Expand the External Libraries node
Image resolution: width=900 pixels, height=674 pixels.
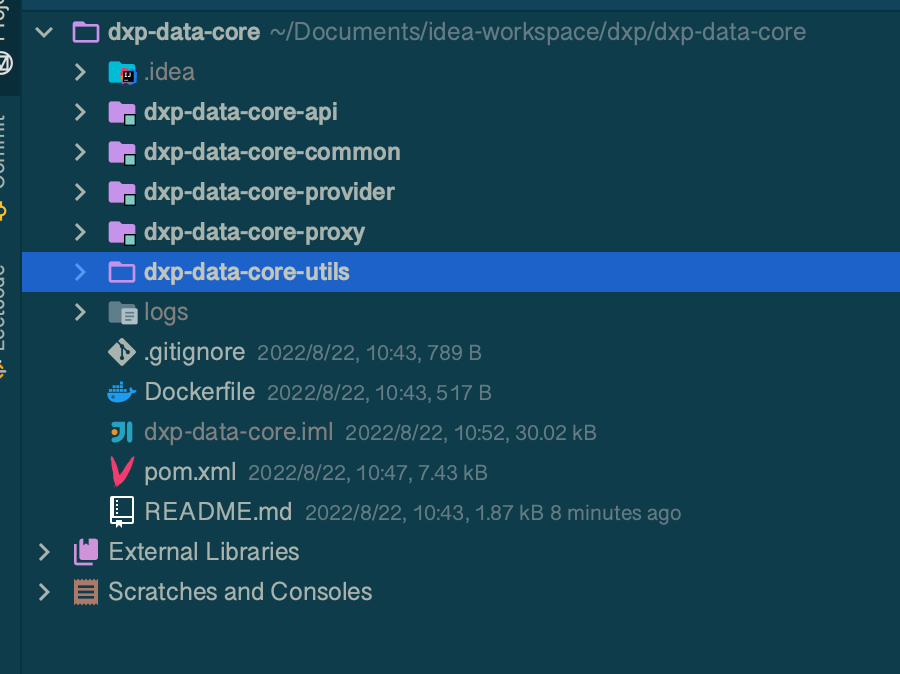pyautogui.click(x=44, y=552)
